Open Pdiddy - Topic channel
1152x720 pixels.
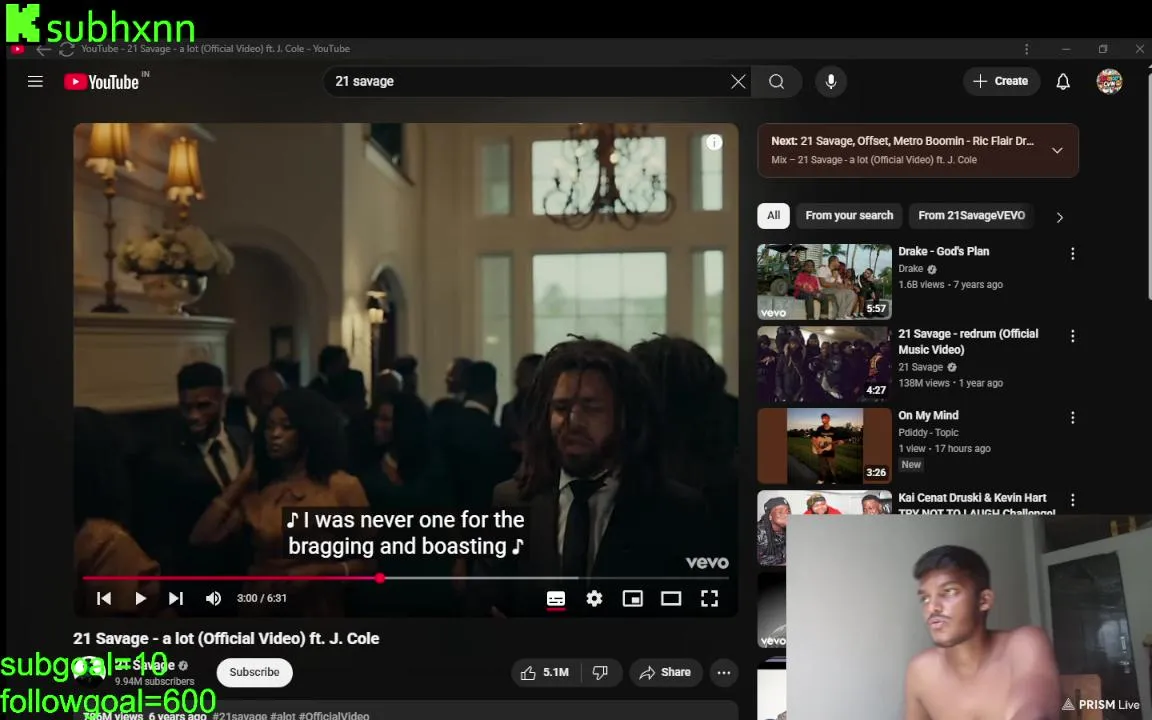click(928, 433)
